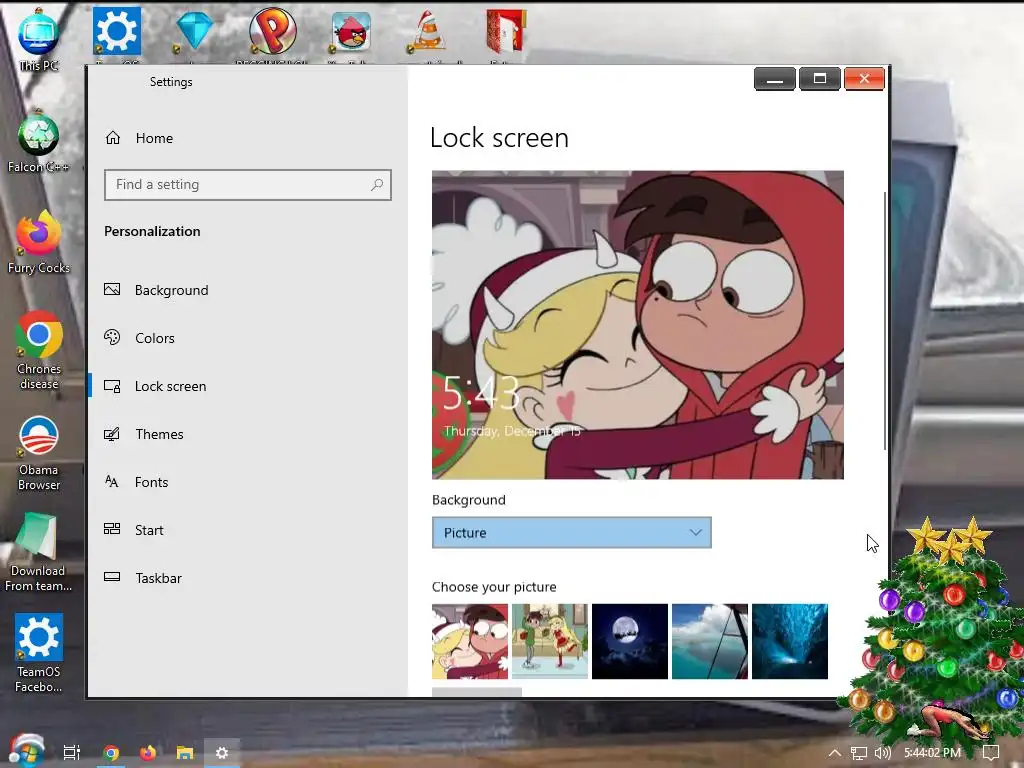1024x768 pixels.
Task: Open the letter P desktop shortcut
Action: tap(272, 33)
